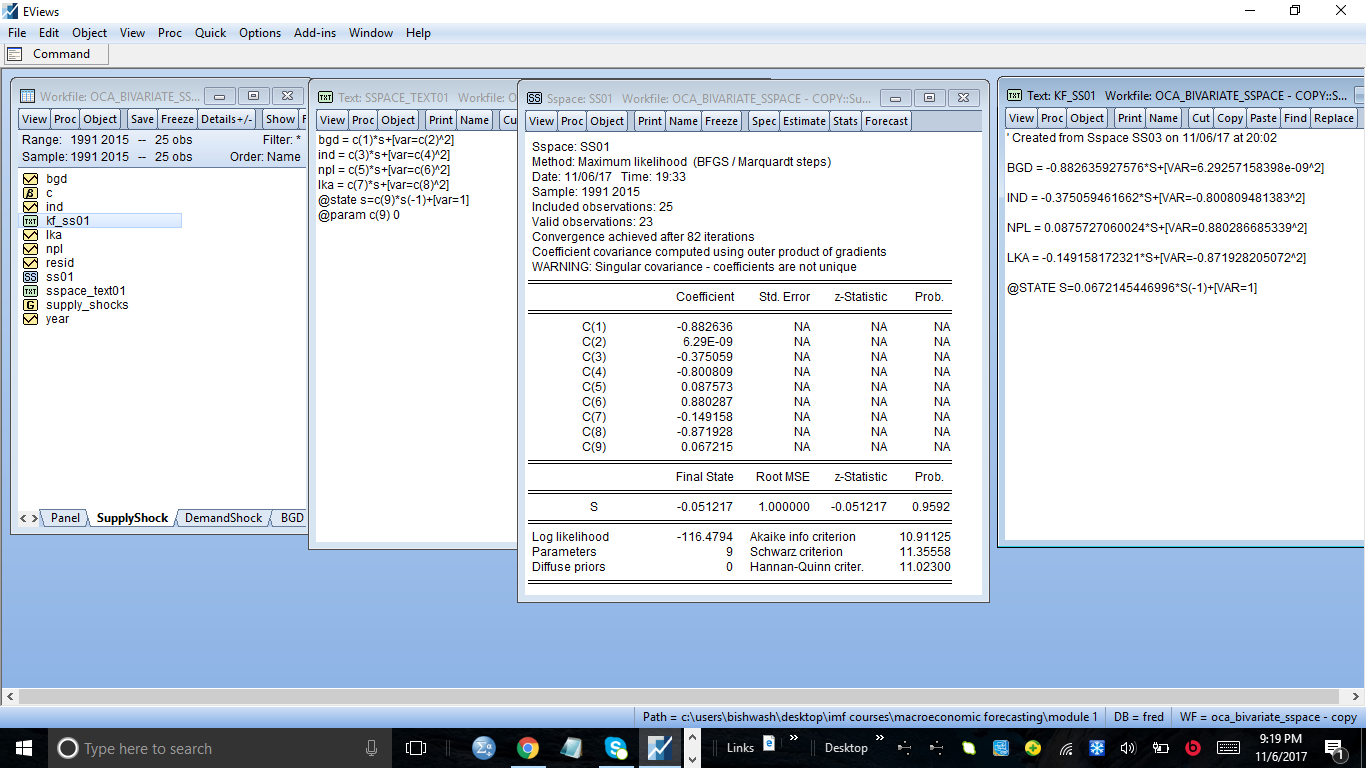Click Print in the SSPACE_TEXT01 window
The image size is (1366, 768).
441,120
